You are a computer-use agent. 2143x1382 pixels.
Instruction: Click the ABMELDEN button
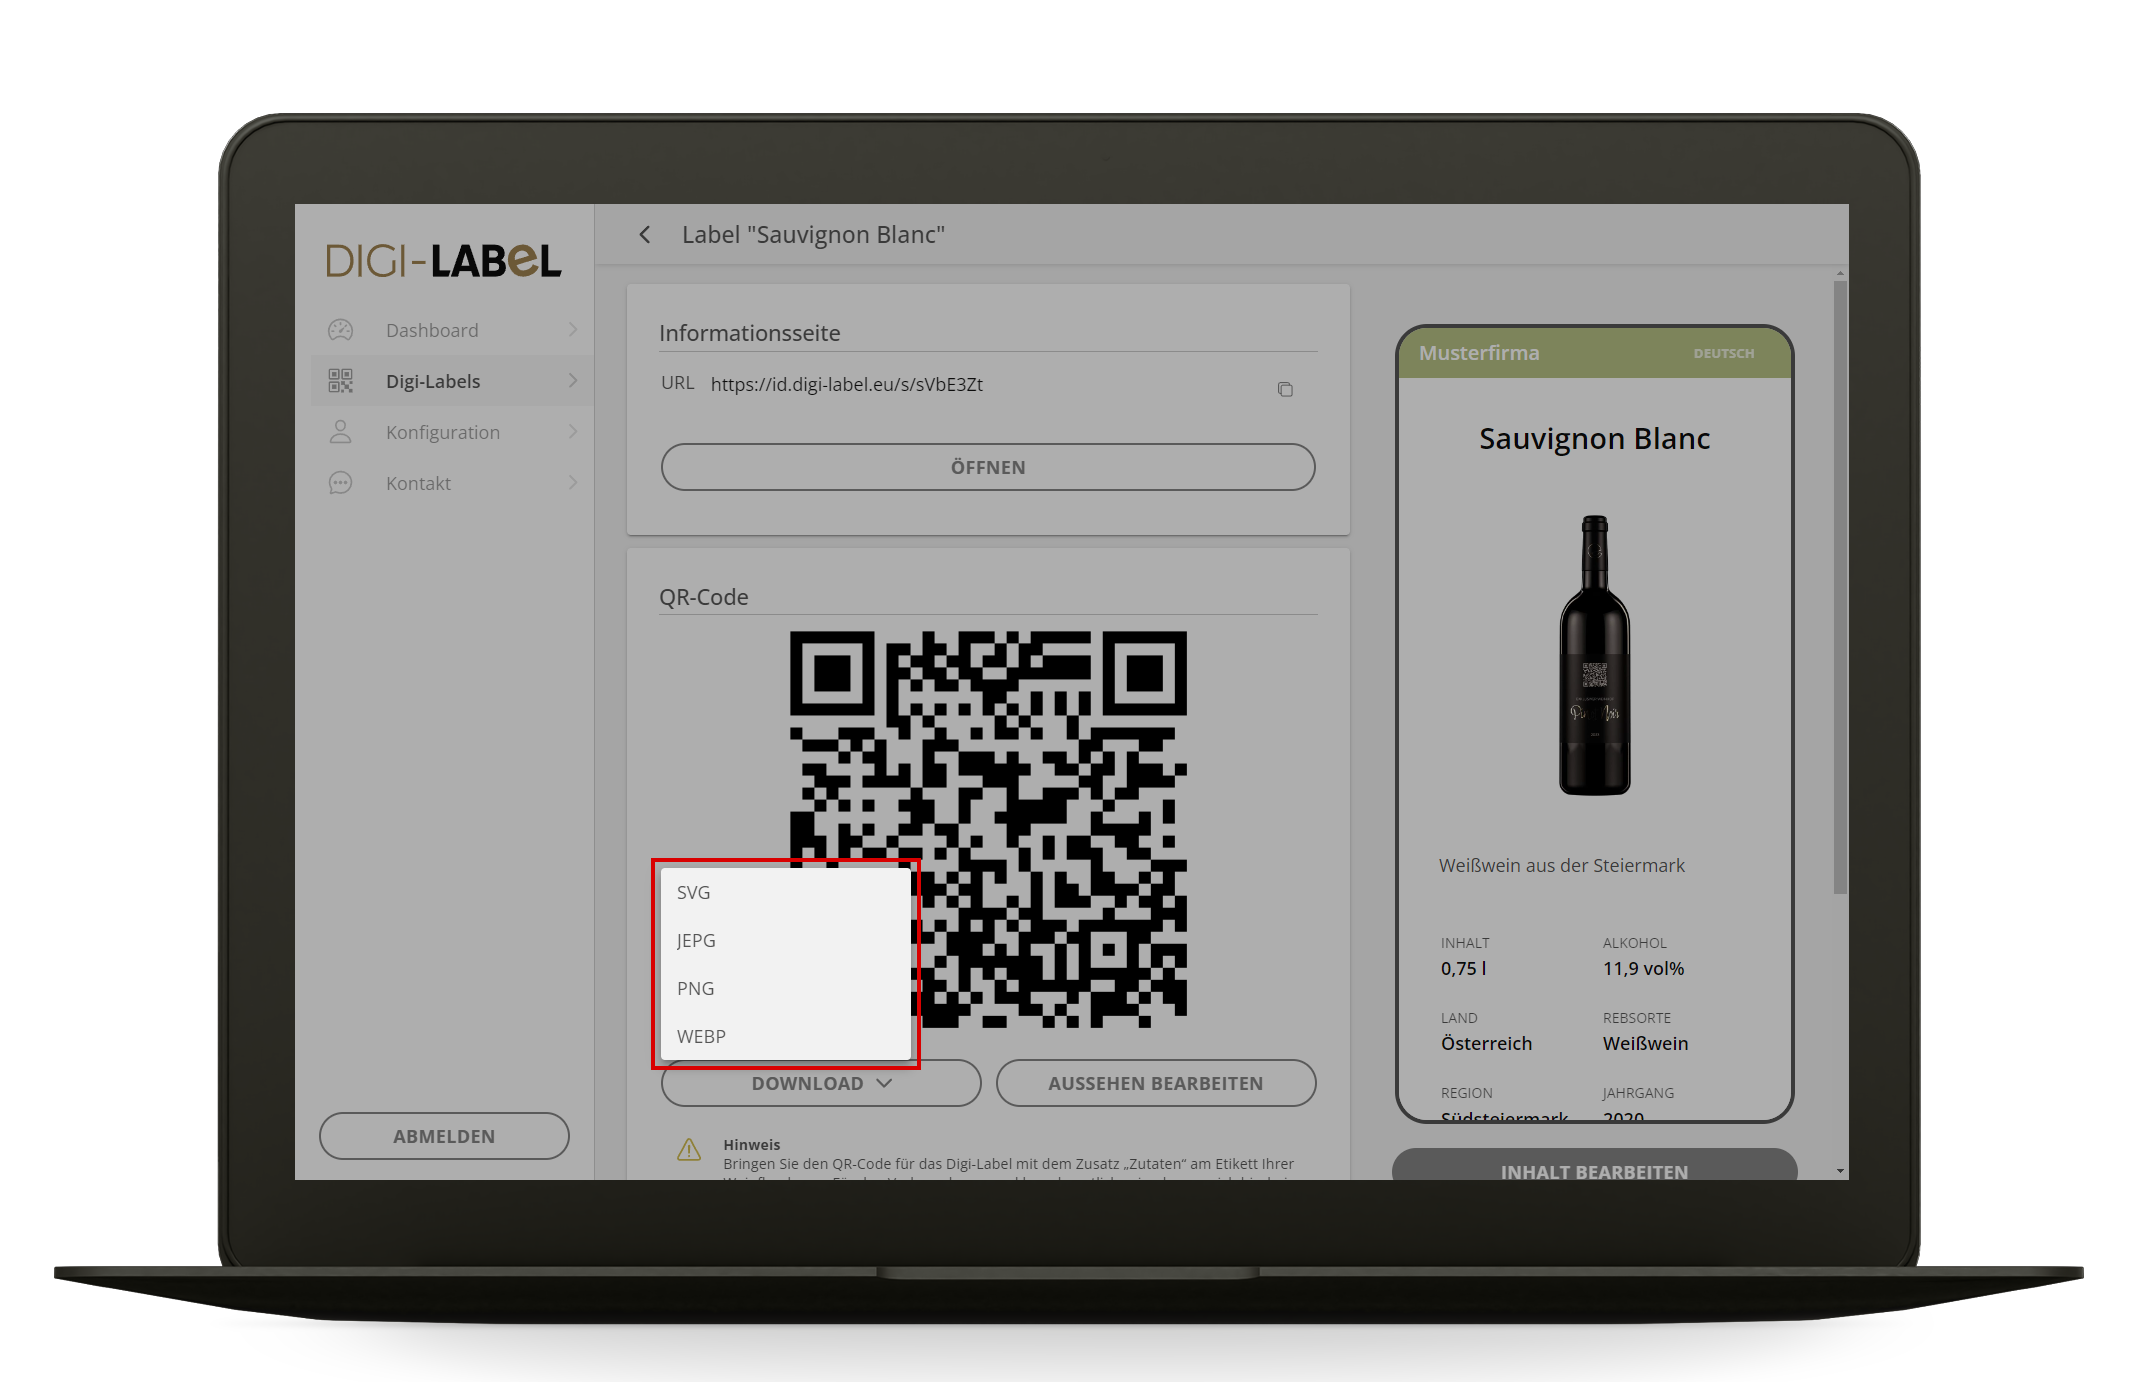click(x=444, y=1136)
